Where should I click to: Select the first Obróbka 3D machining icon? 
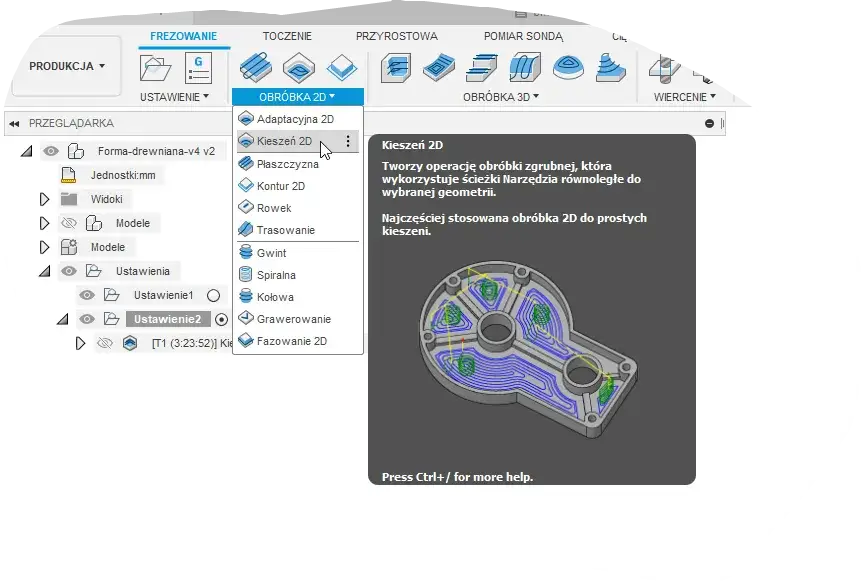(x=395, y=66)
